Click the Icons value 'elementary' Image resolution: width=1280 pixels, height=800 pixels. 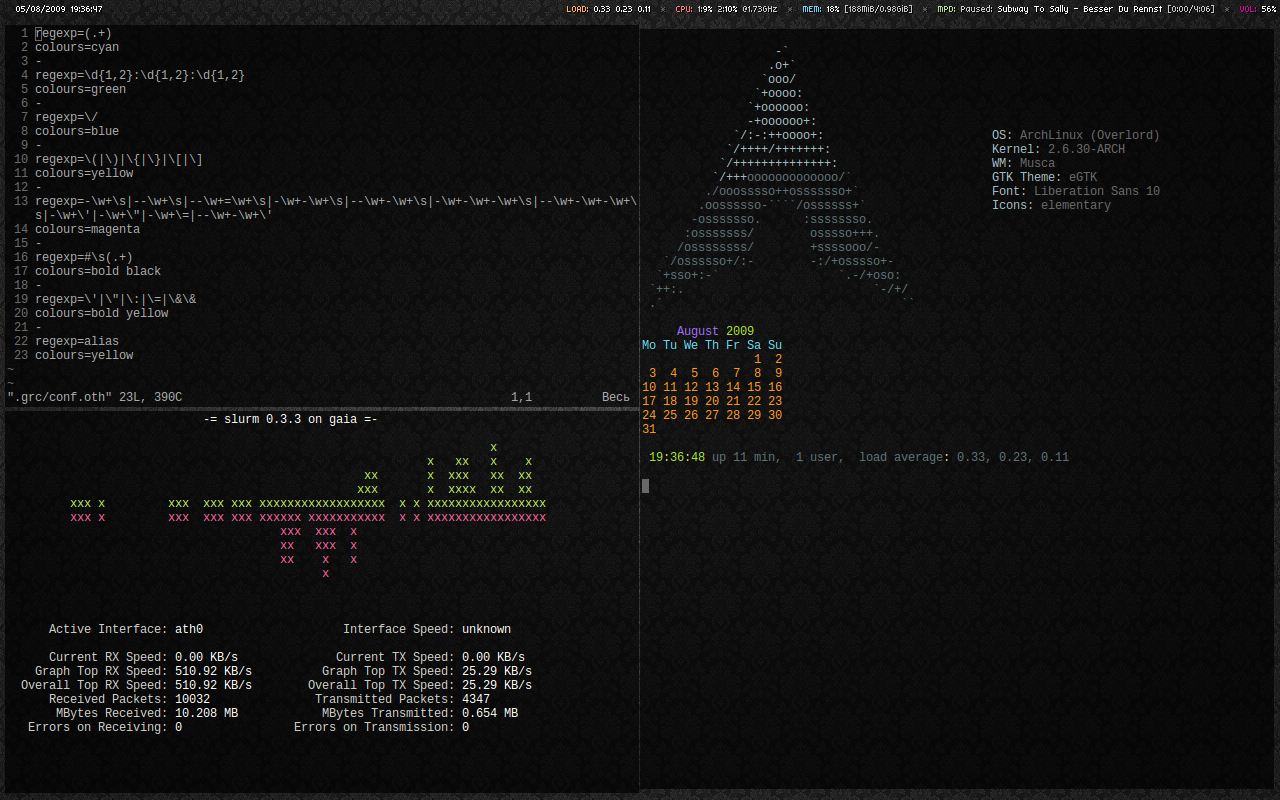tap(1076, 205)
